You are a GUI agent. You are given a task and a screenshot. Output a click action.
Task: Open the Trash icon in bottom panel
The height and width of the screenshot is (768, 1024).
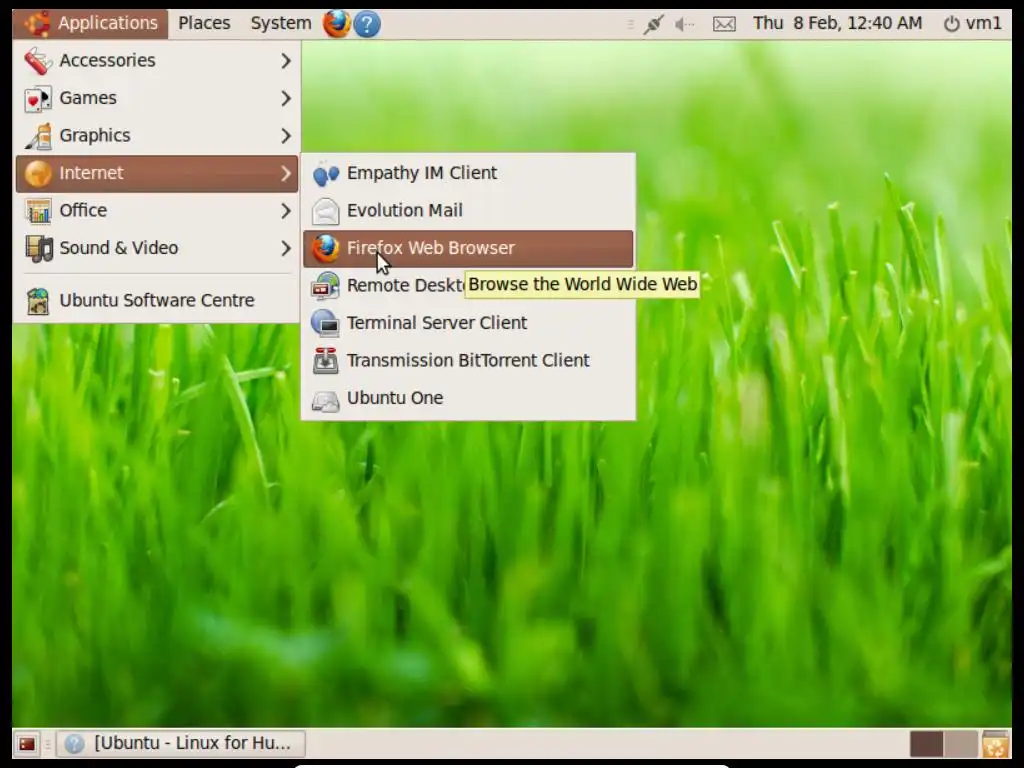995,744
